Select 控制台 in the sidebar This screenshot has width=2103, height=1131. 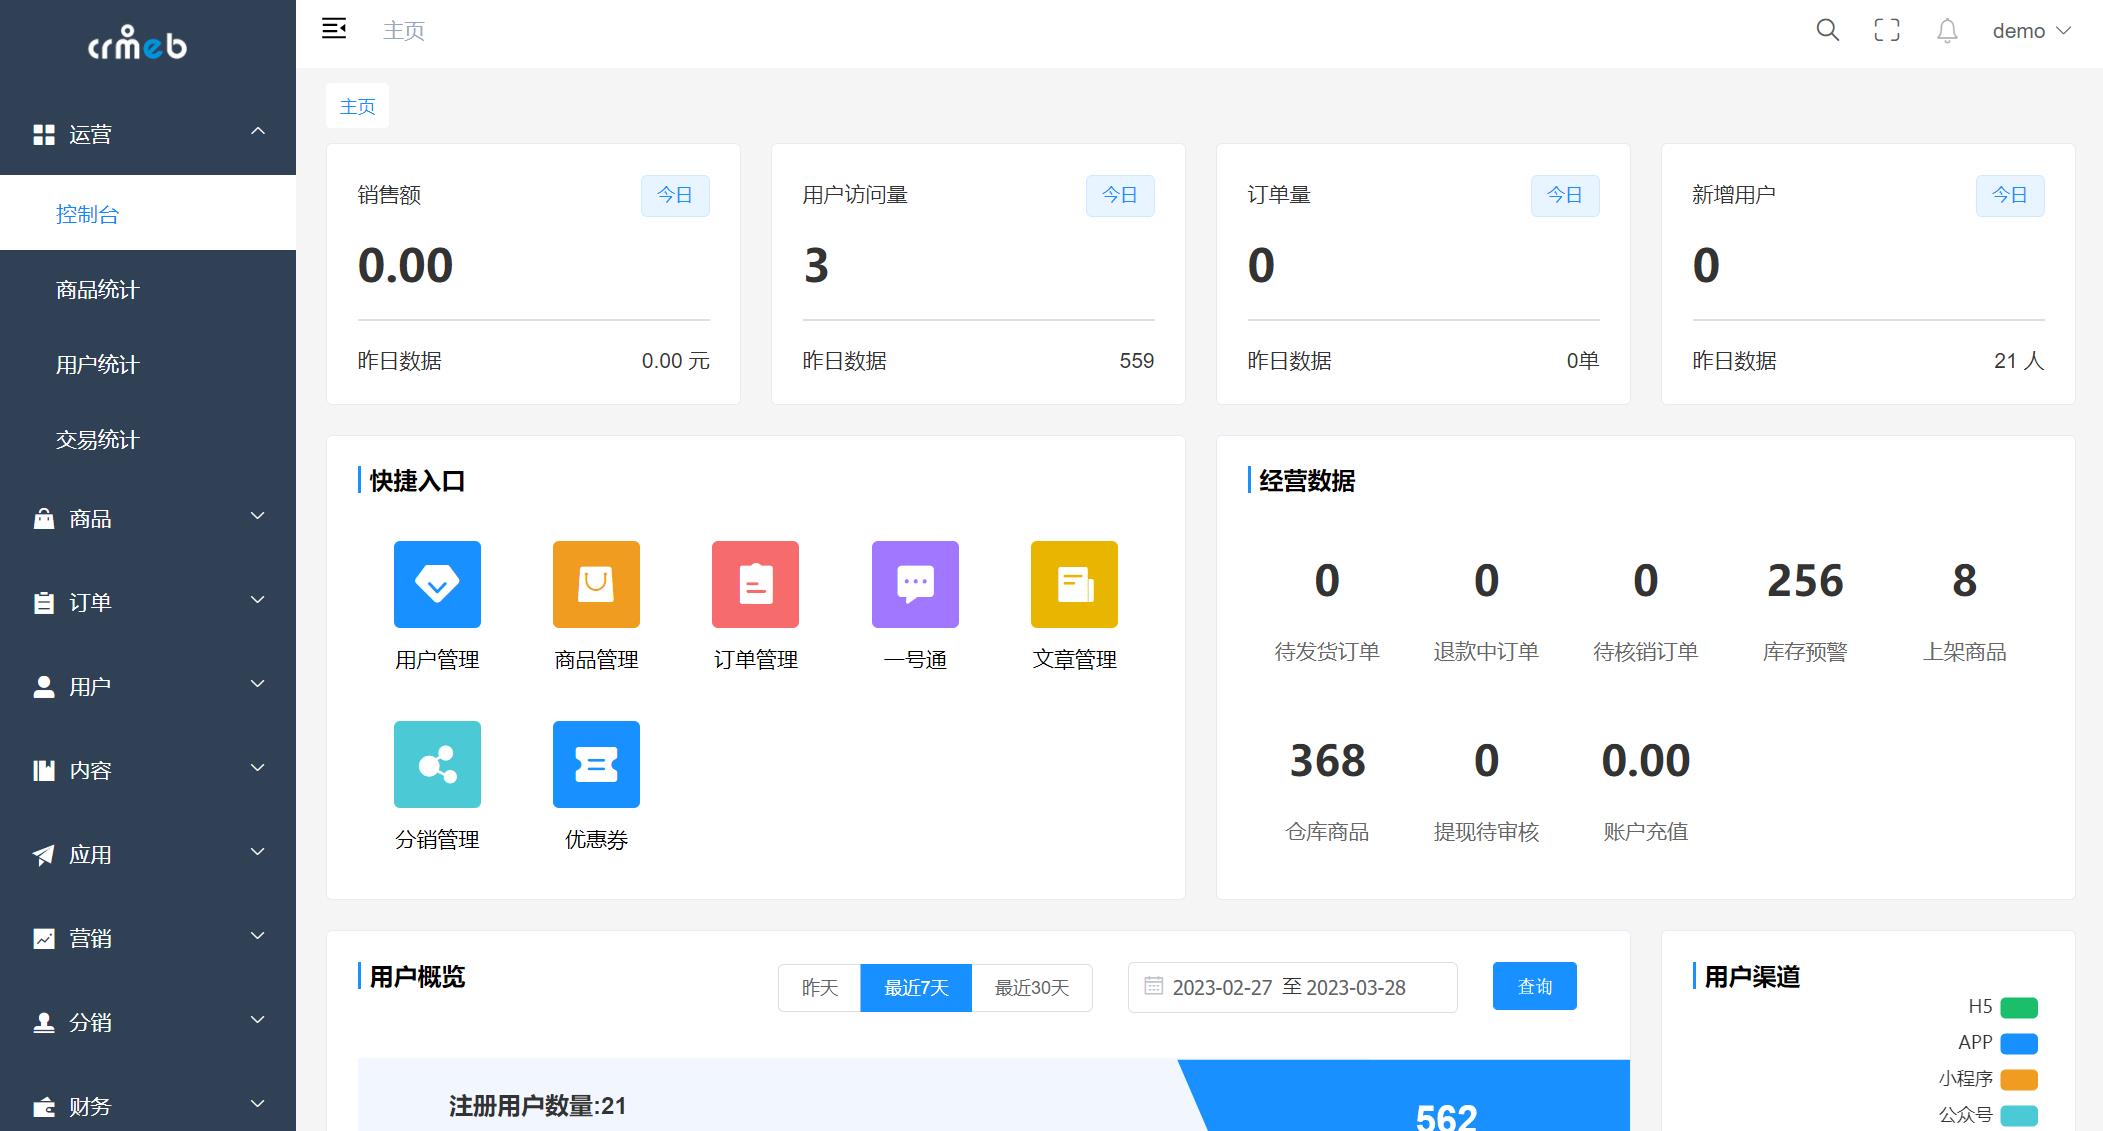tap(148, 213)
